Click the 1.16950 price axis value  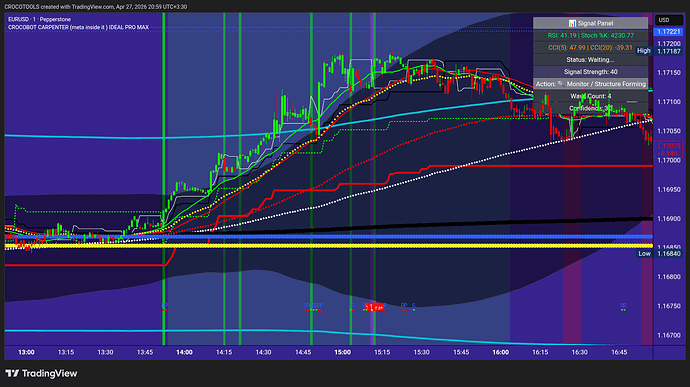coord(668,189)
